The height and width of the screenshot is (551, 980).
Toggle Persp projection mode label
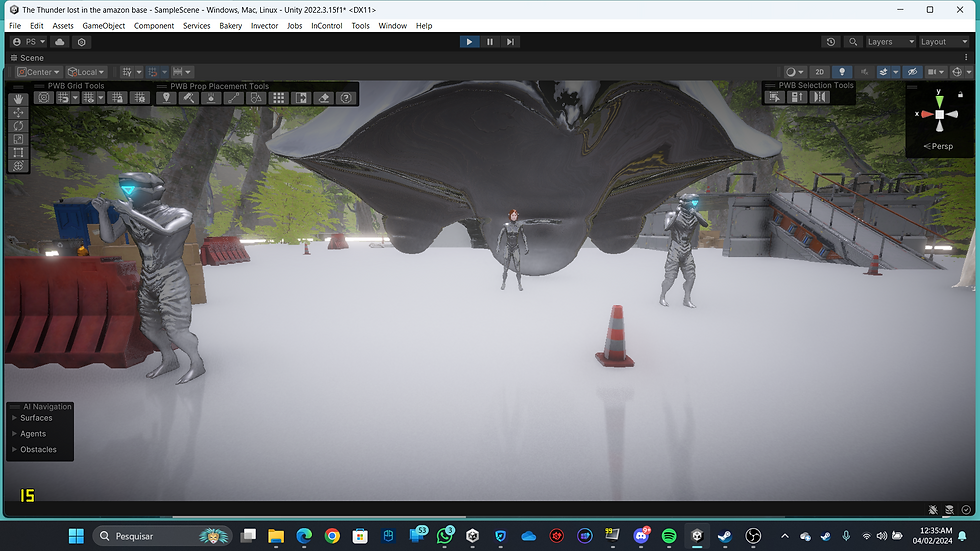(x=938, y=146)
